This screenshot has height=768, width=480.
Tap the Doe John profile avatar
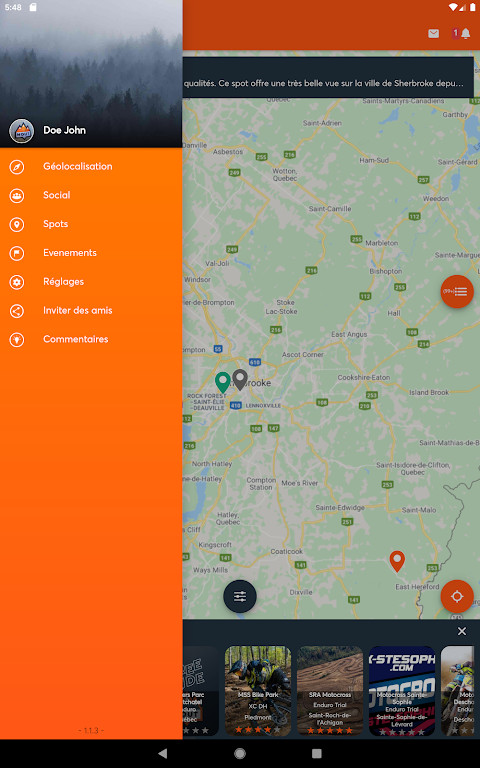(x=22, y=131)
